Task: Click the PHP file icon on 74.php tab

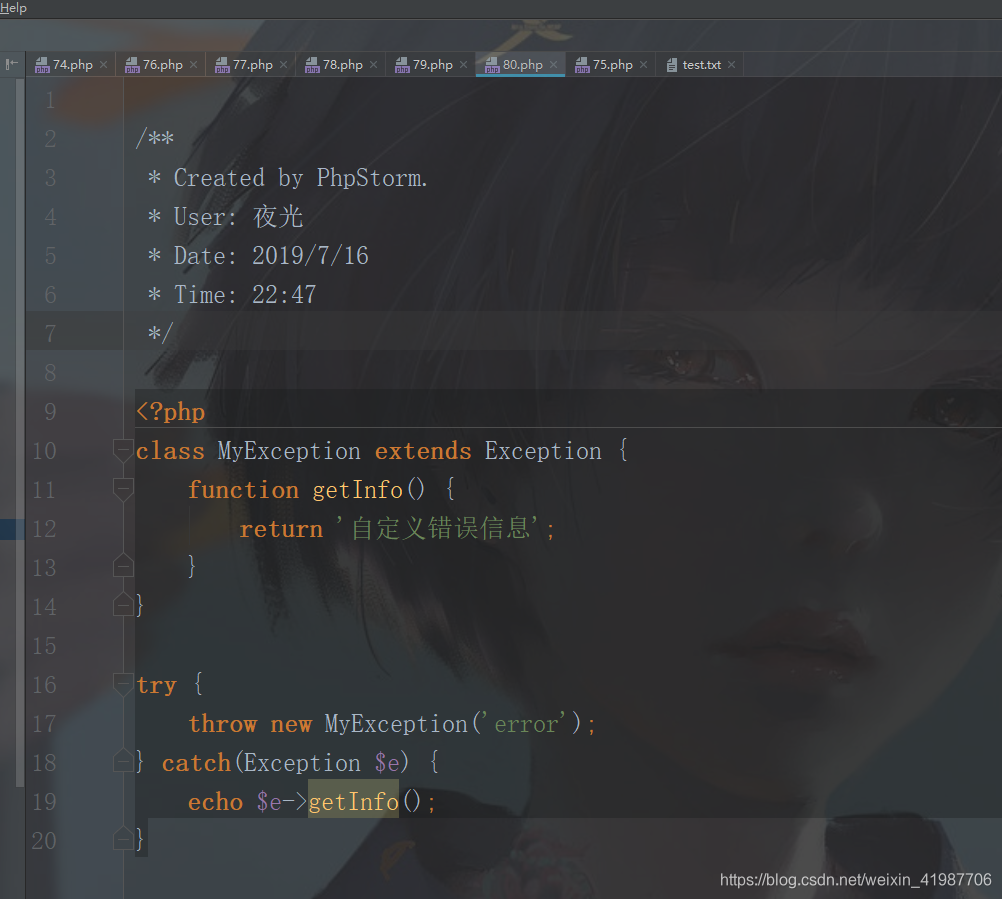Action: coord(42,65)
